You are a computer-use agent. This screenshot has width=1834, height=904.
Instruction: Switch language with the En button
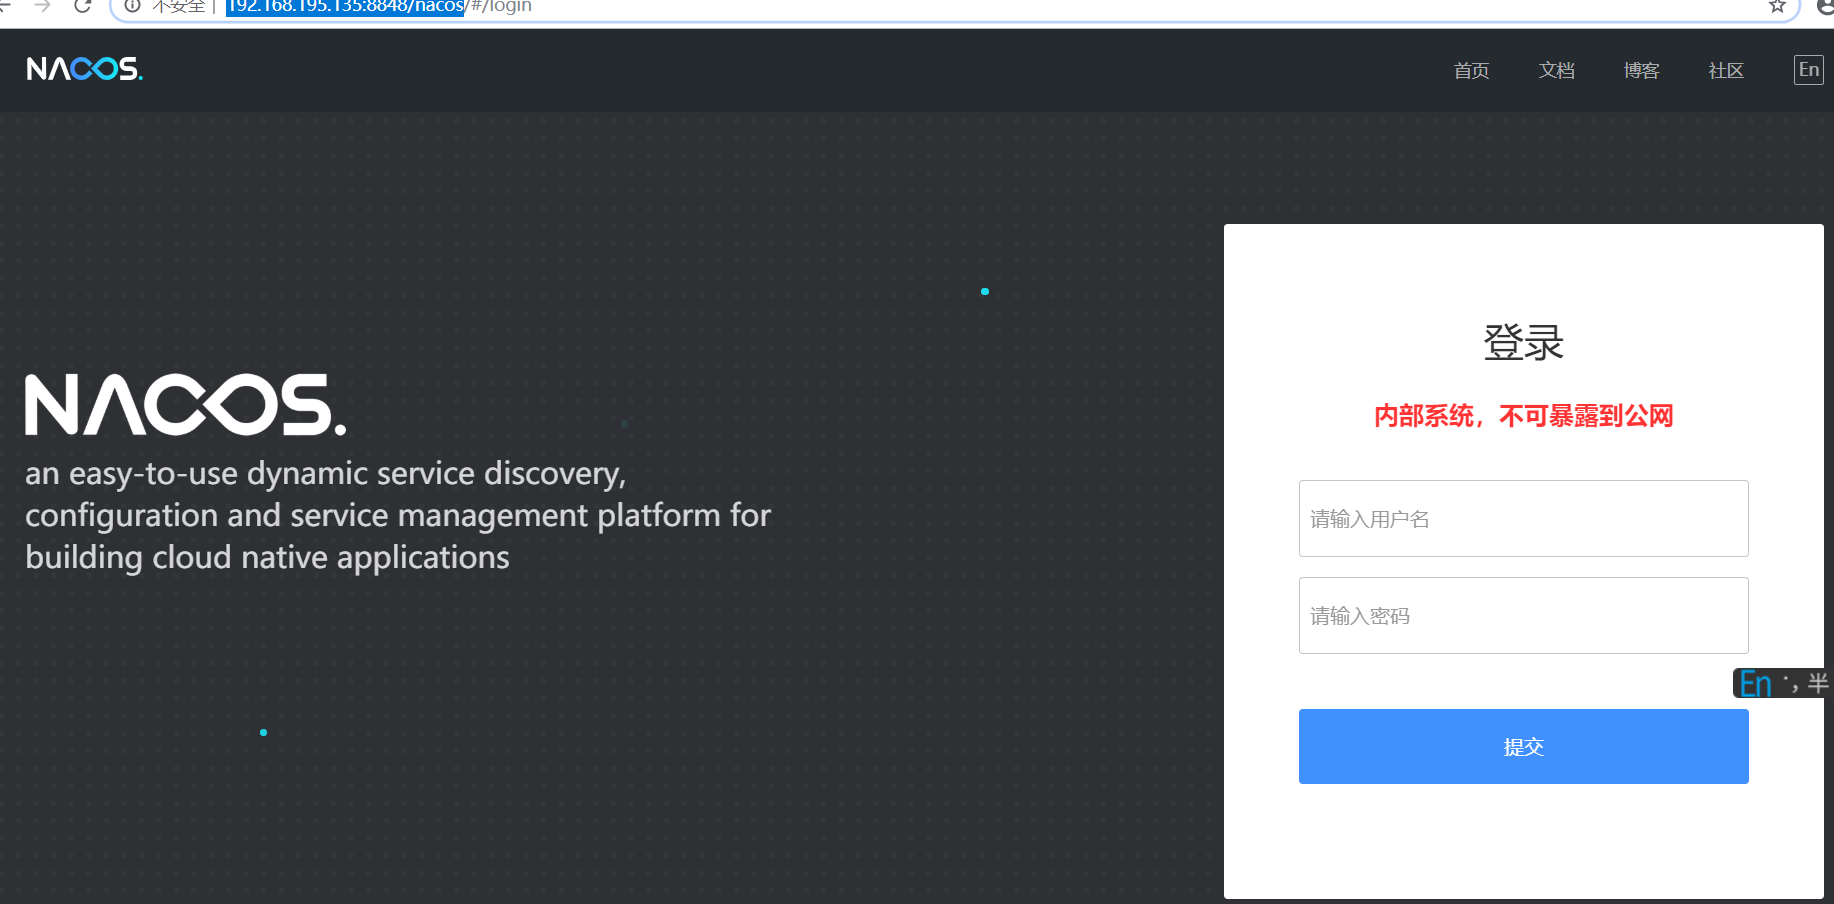coord(1808,70)
